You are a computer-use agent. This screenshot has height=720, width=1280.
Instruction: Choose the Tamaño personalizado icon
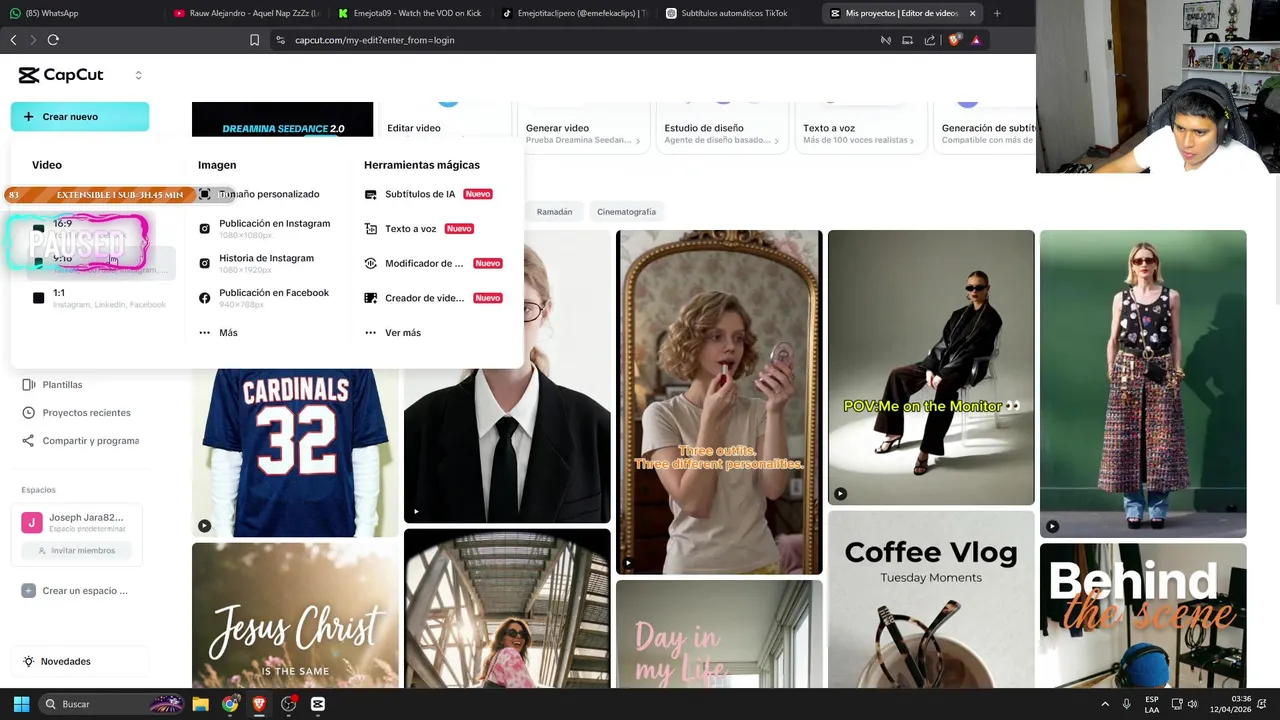(x=205, y=194)
